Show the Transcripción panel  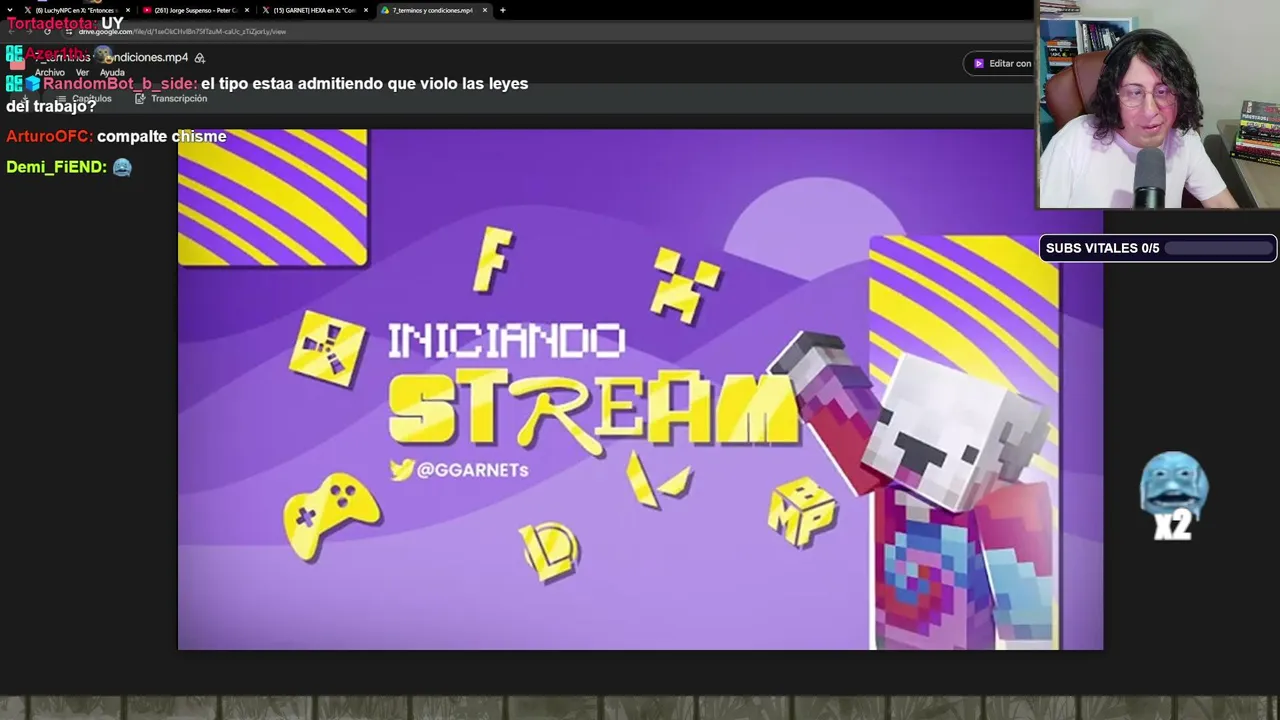pos(171,99)
